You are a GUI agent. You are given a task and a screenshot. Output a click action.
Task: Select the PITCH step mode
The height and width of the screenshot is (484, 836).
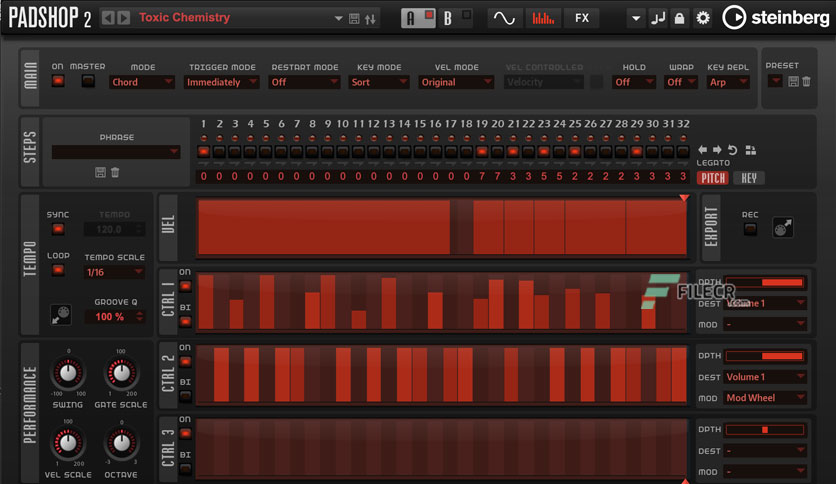point(713,178)
